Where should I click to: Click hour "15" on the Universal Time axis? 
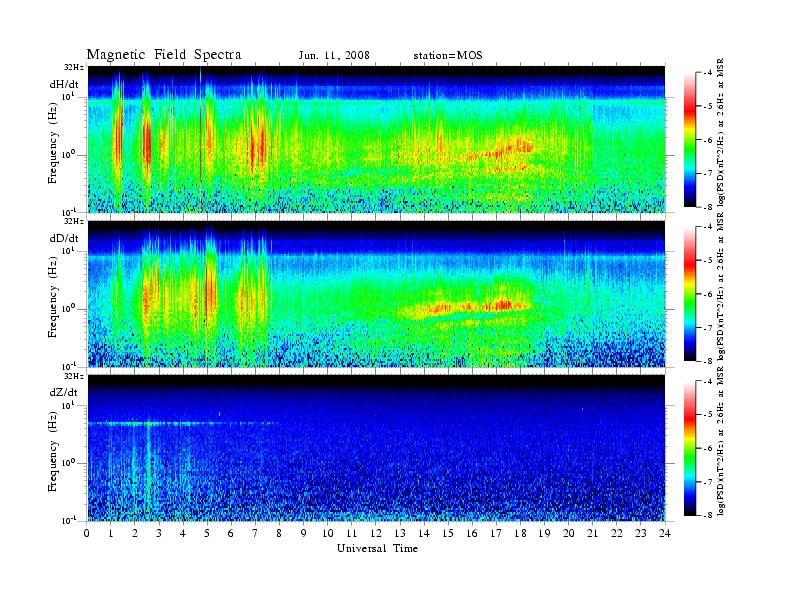click(448, 533)
